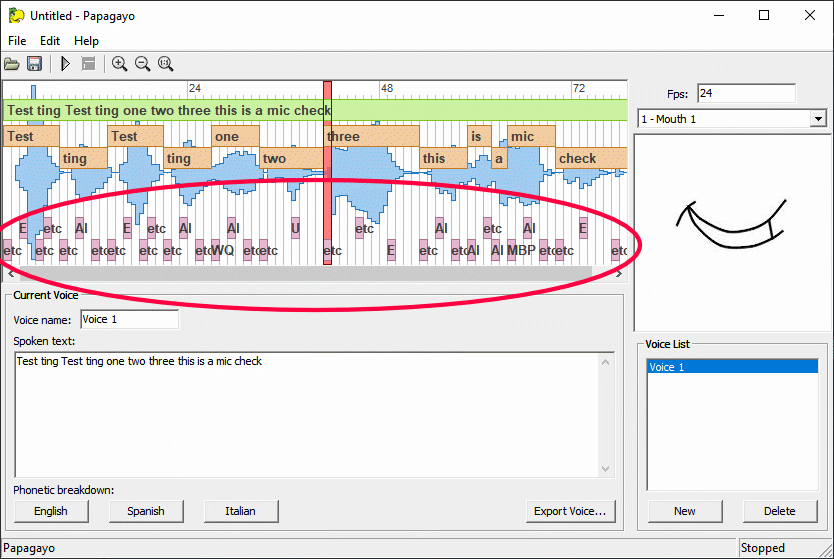This screenshot has width=834, height=559.
Task: Select the 'check' word block
Action: tap(591, 158)
